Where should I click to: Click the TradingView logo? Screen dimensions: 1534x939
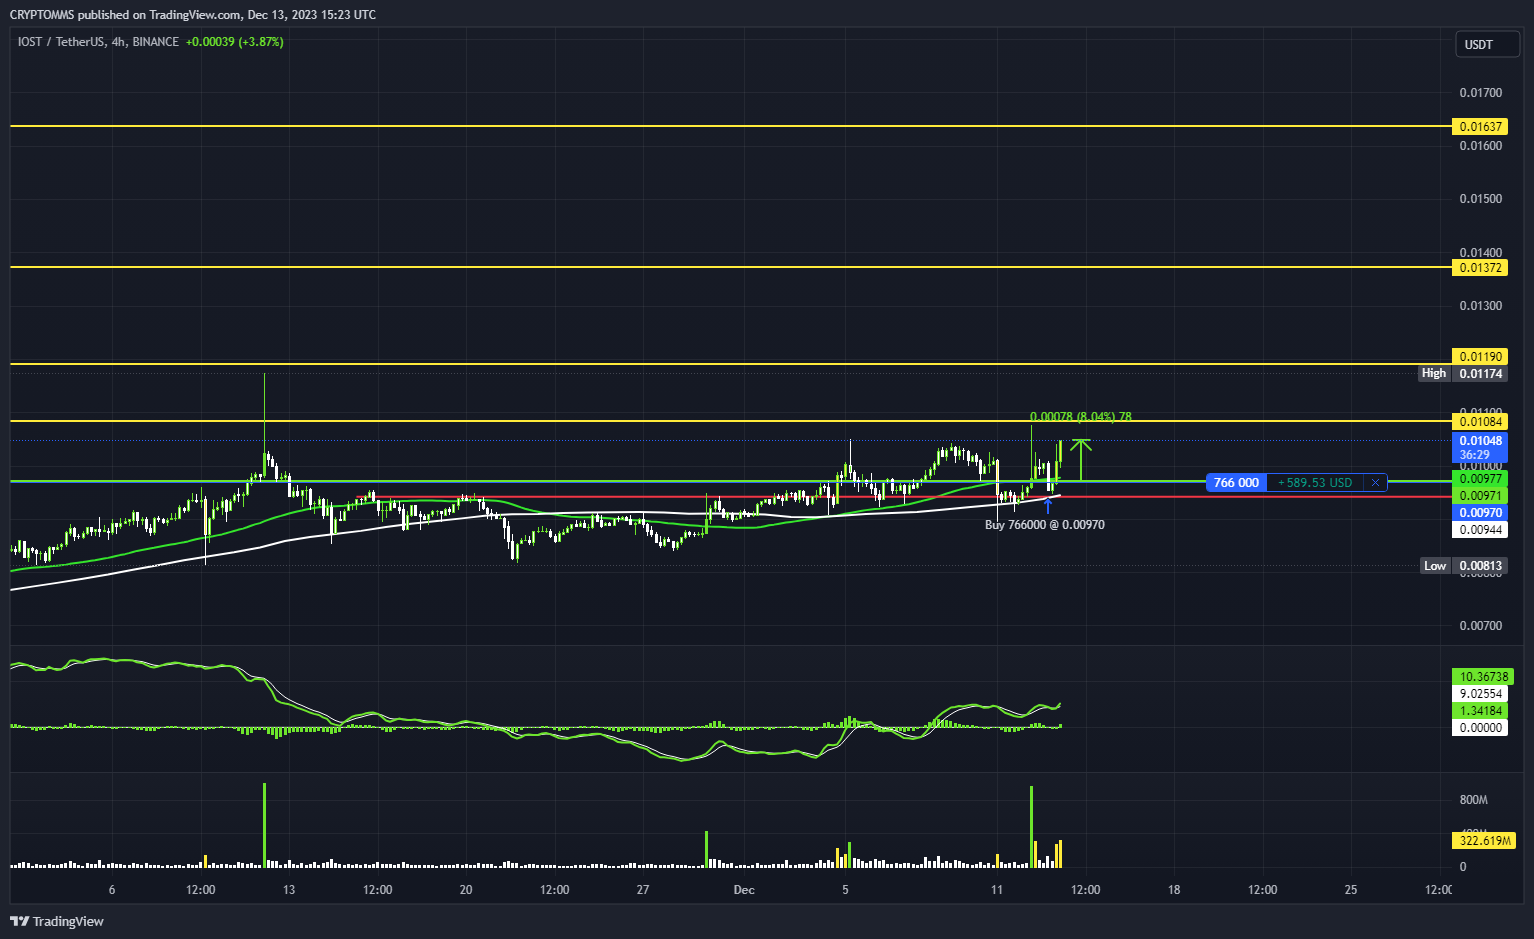pos(57,921)
